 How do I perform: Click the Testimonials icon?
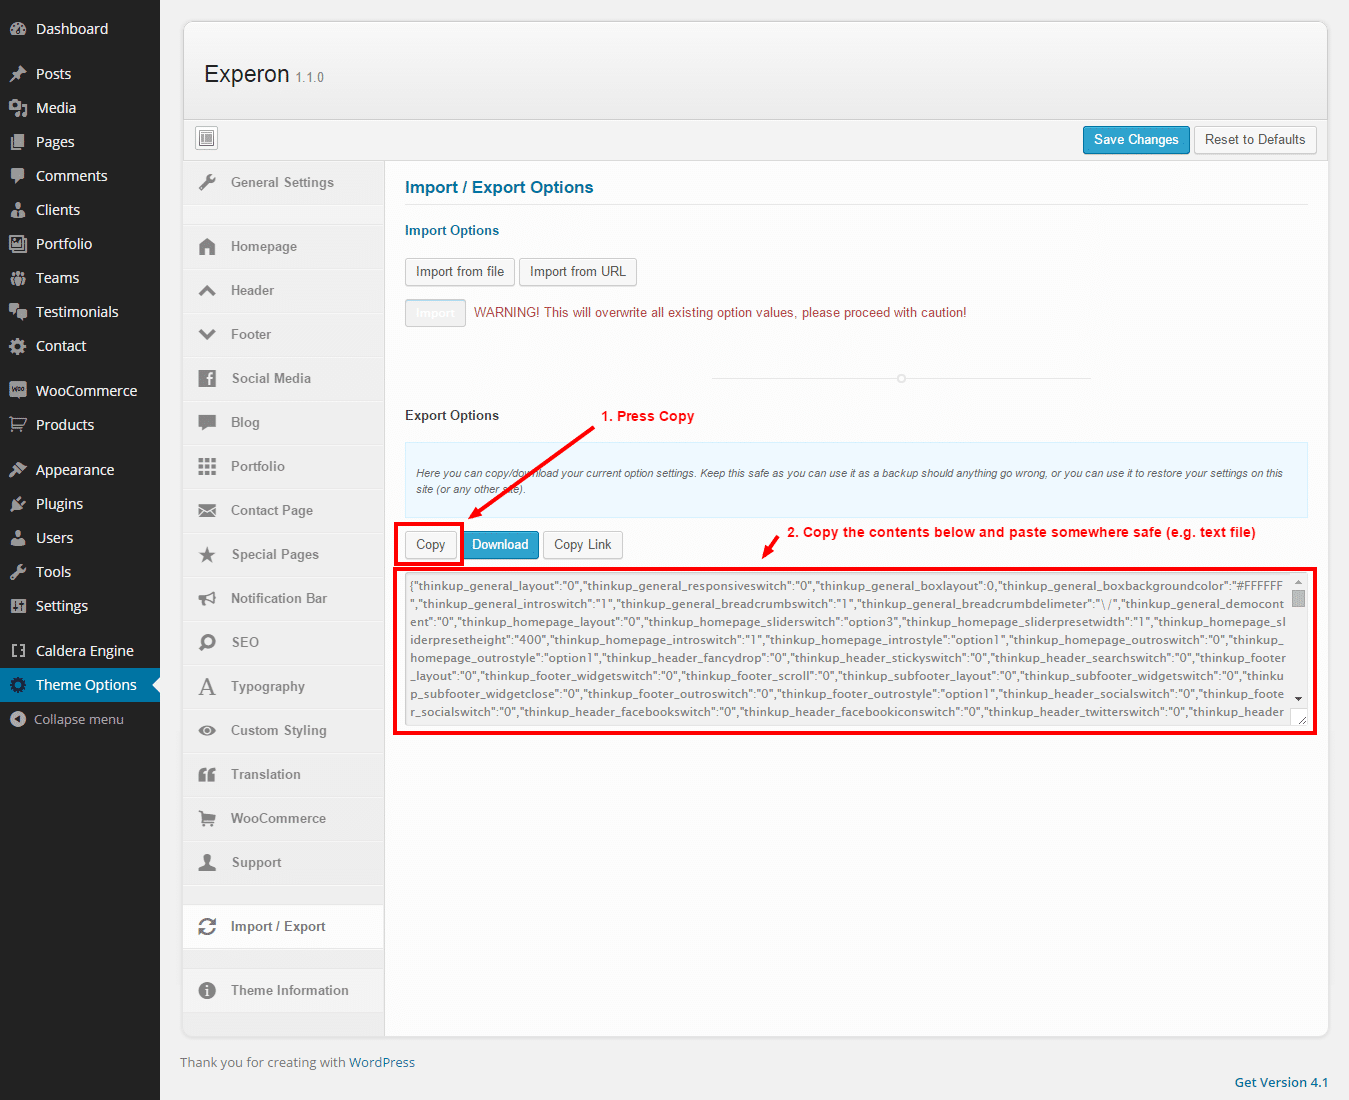pyautogui.click(x=18, y=312)
